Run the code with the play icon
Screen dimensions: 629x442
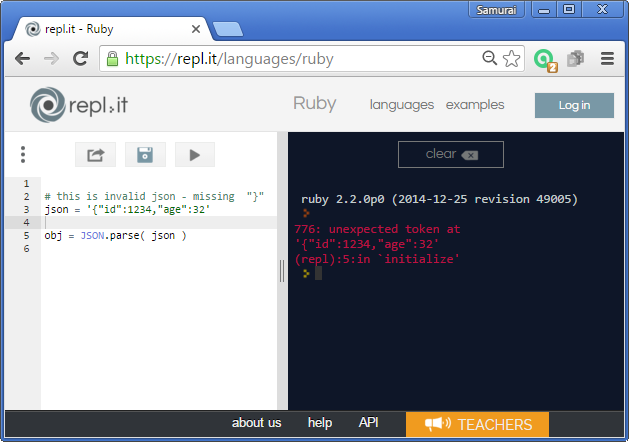[x=195, y=155]
